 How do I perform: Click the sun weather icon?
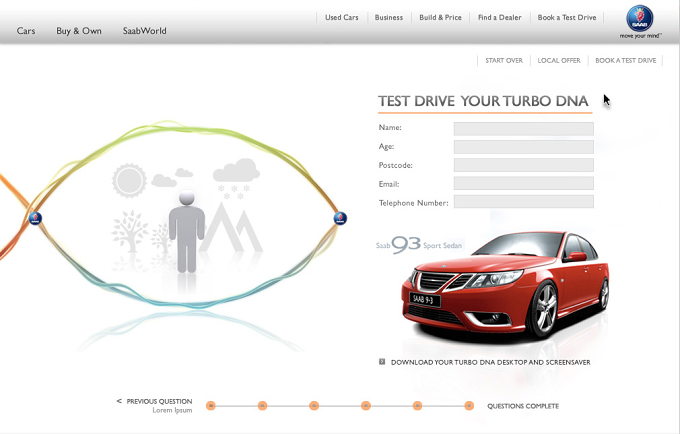click(129, 180)
